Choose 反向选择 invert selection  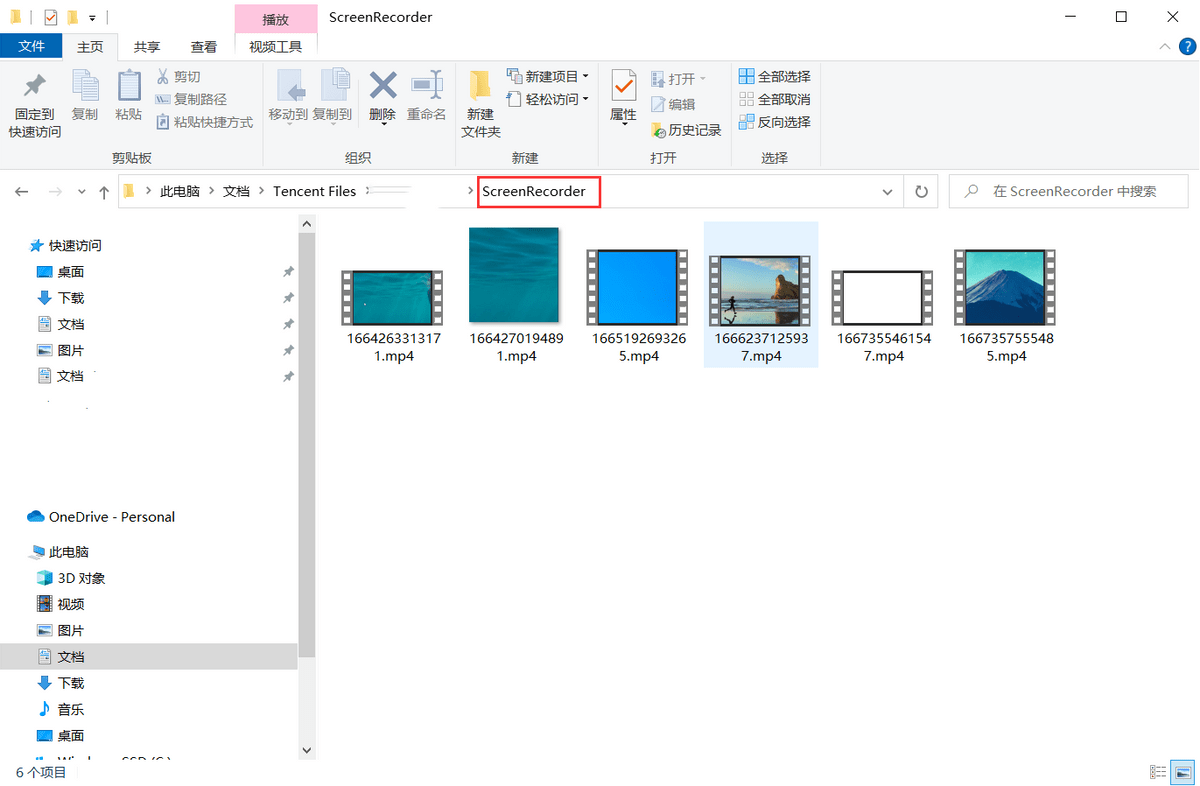(775, 122)
